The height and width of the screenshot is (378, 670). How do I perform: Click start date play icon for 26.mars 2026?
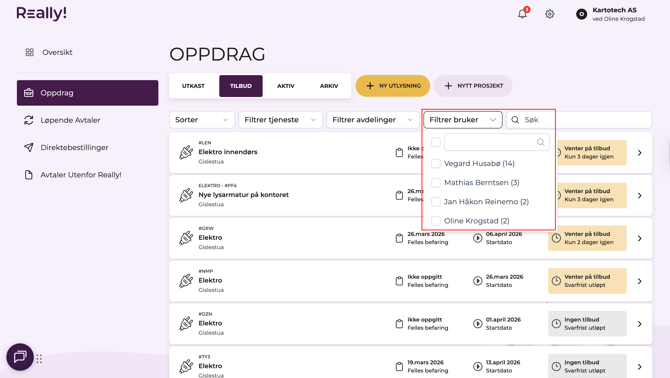pyautogui.click(x=478, y=281)
